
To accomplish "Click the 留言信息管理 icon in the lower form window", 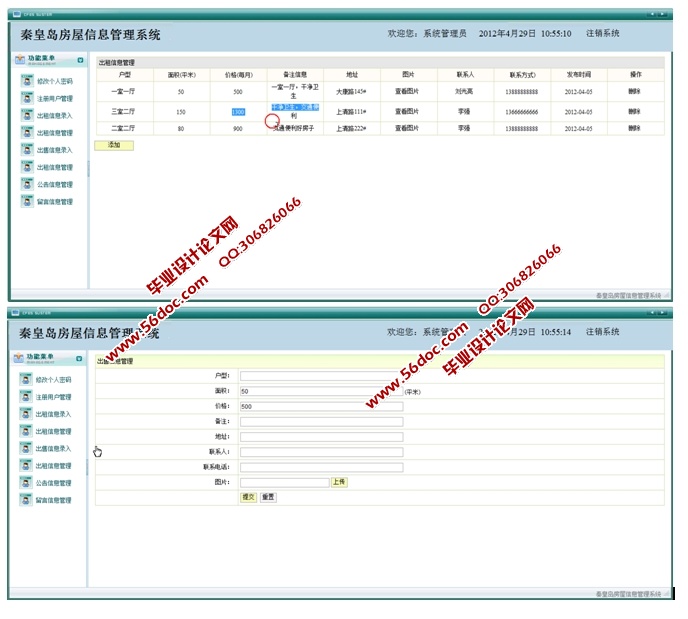I will tap(28, 500).
